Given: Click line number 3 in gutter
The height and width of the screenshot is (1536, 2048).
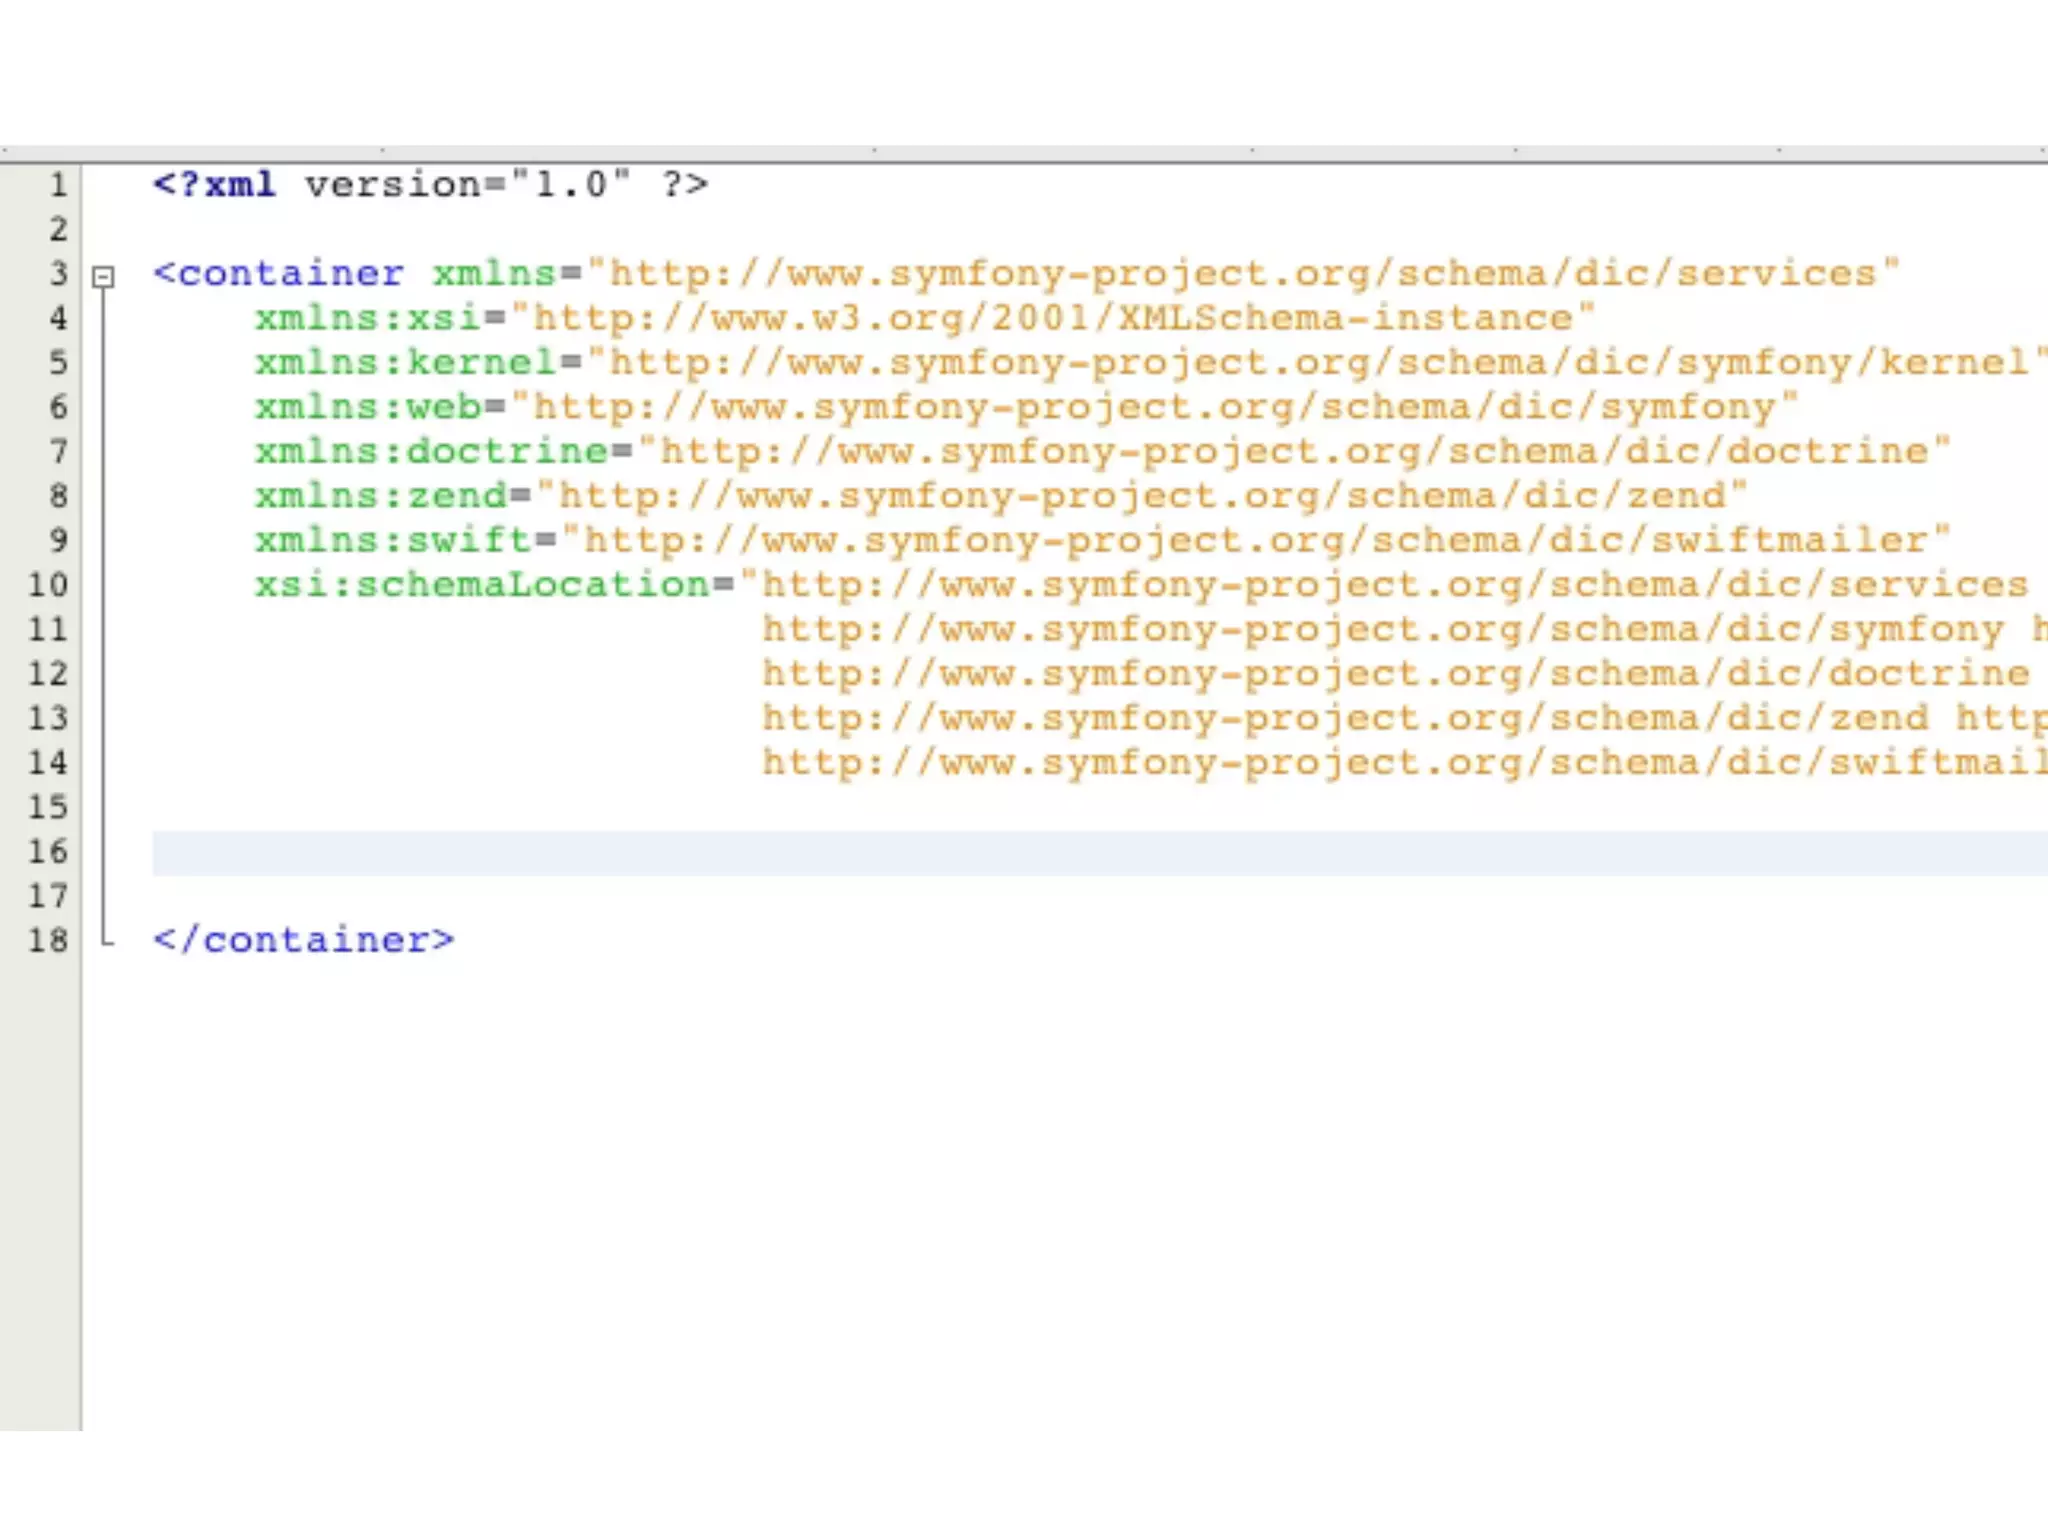Looking at the screenshot, I should tap(58, 274).
